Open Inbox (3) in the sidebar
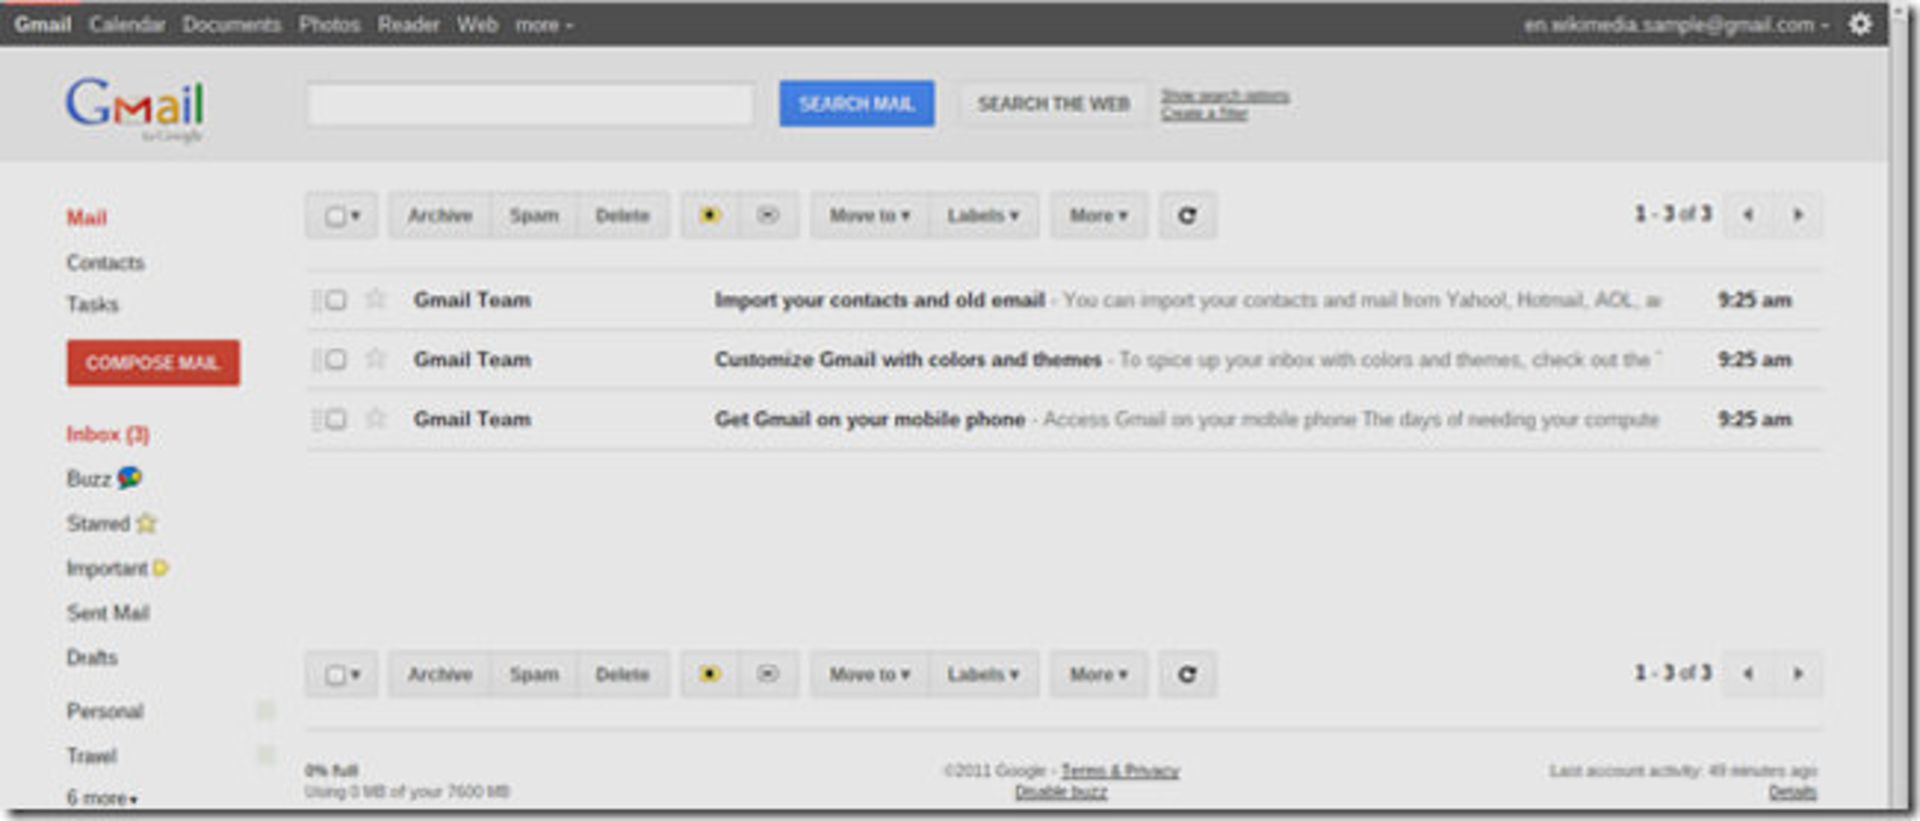Image resolution: width=1920 pixels, height=821 pixels. 108,434
